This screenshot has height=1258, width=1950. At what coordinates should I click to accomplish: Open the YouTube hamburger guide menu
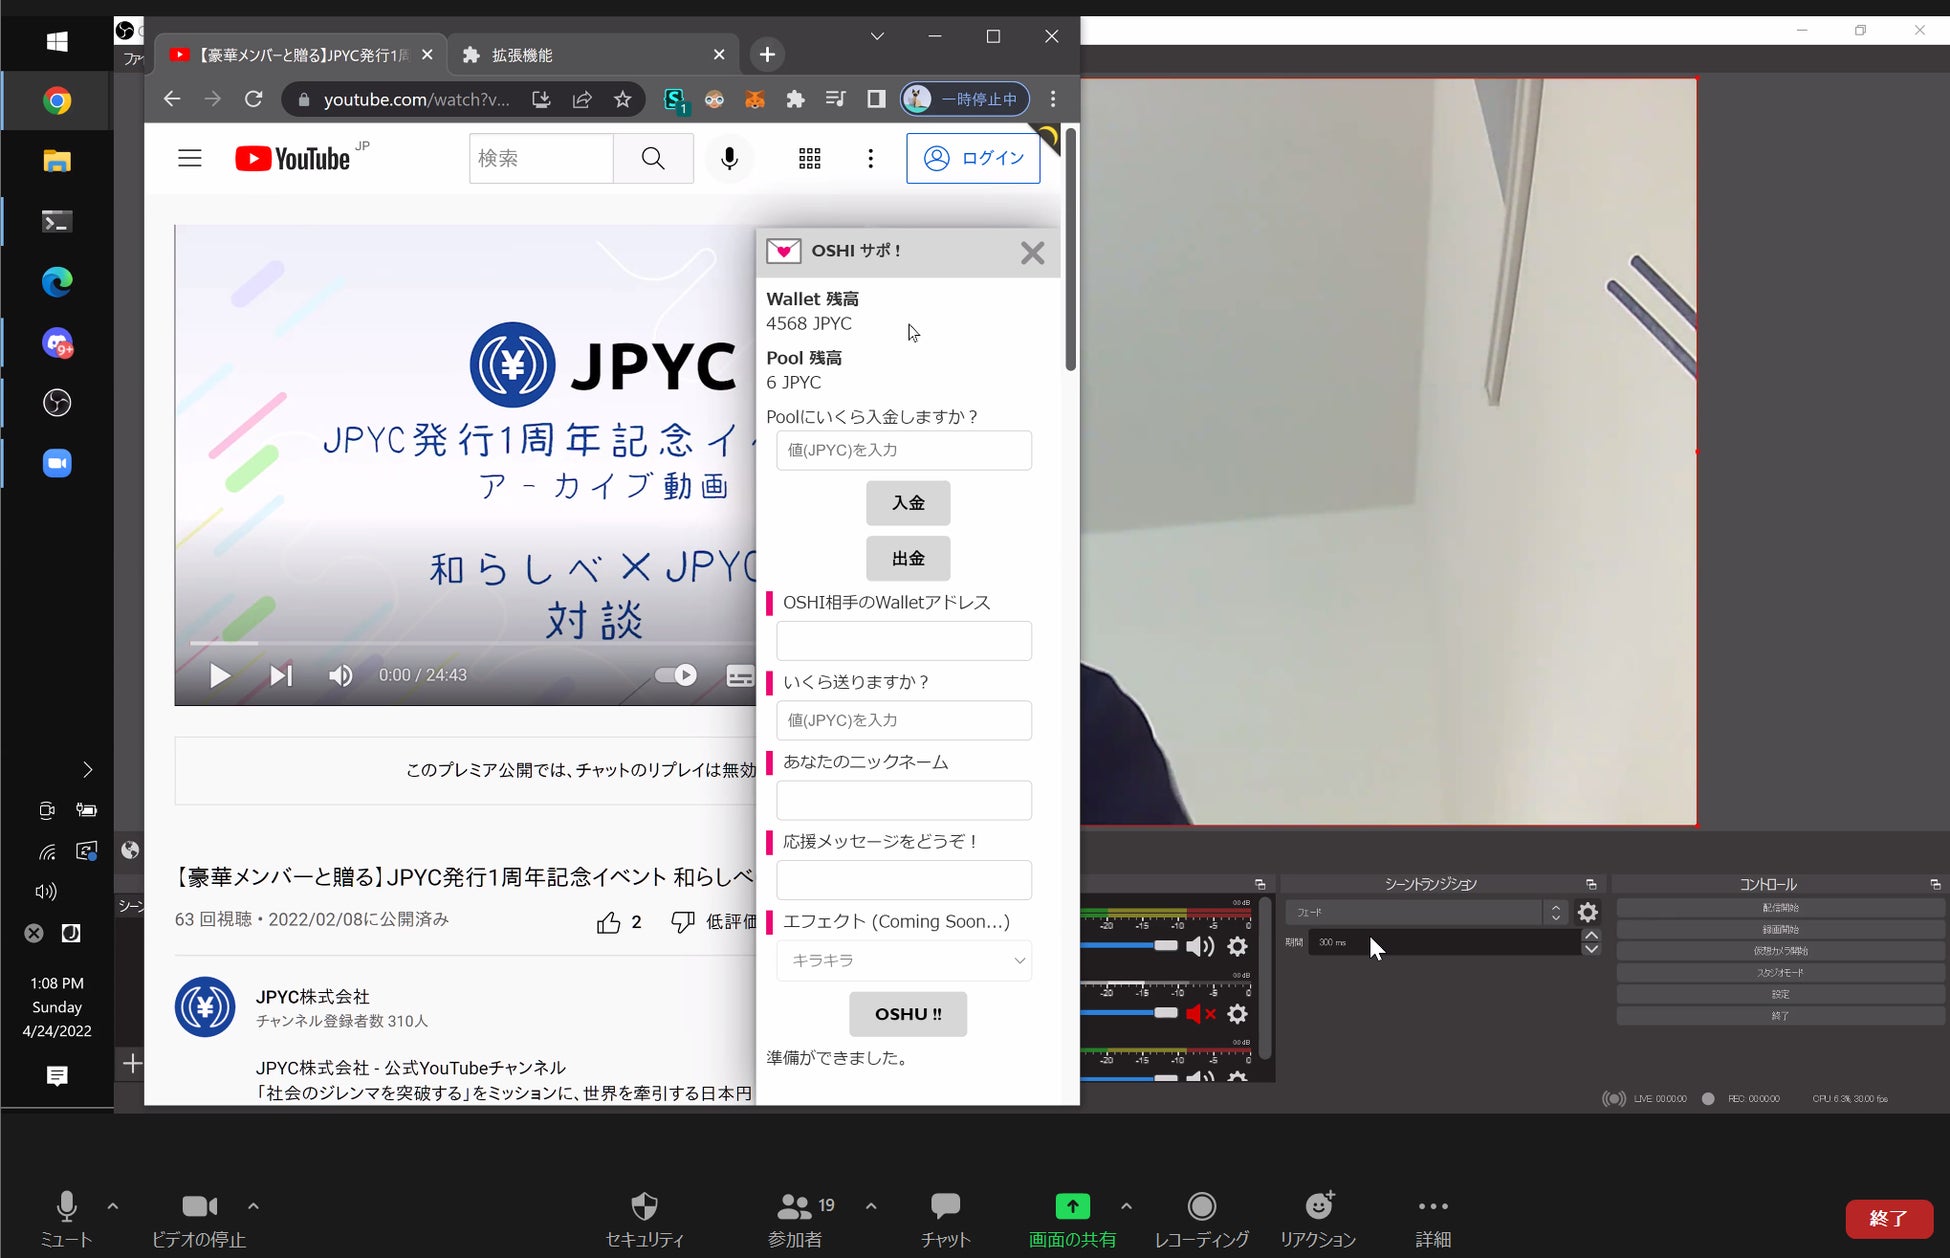[x=190, y=158]
